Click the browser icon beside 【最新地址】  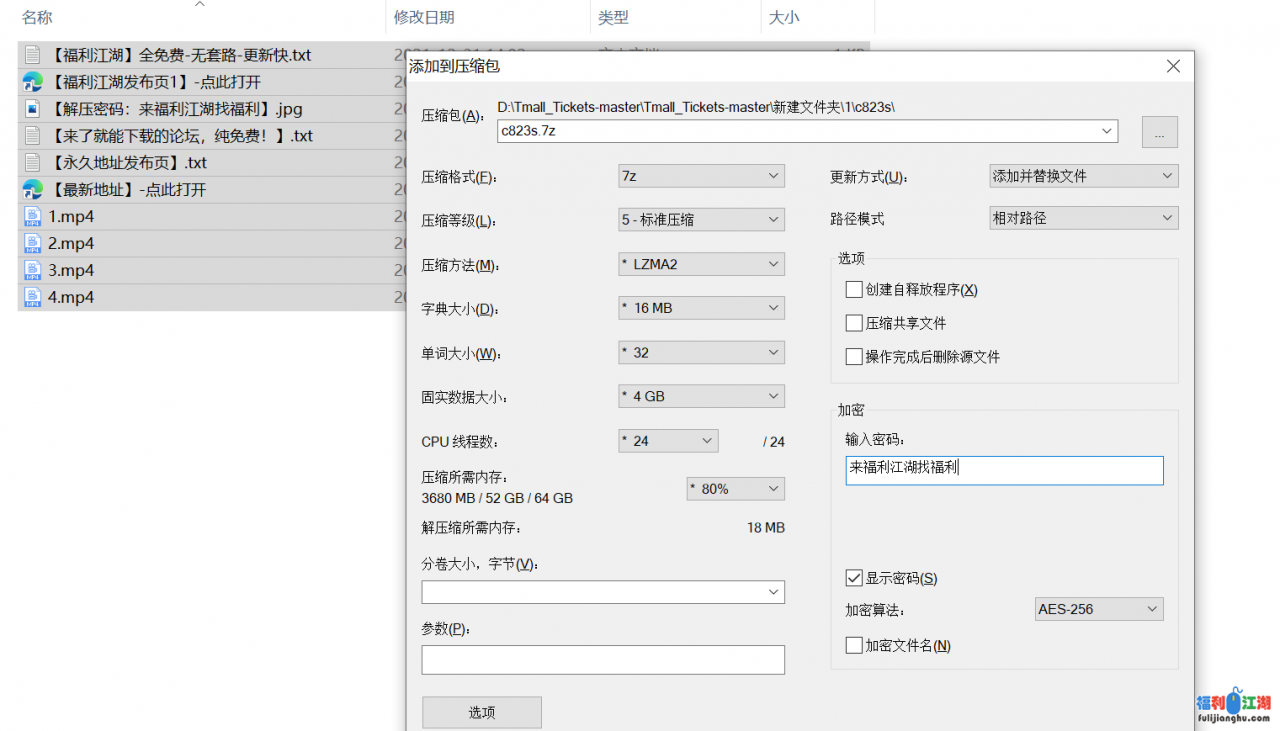pos(32,189)
